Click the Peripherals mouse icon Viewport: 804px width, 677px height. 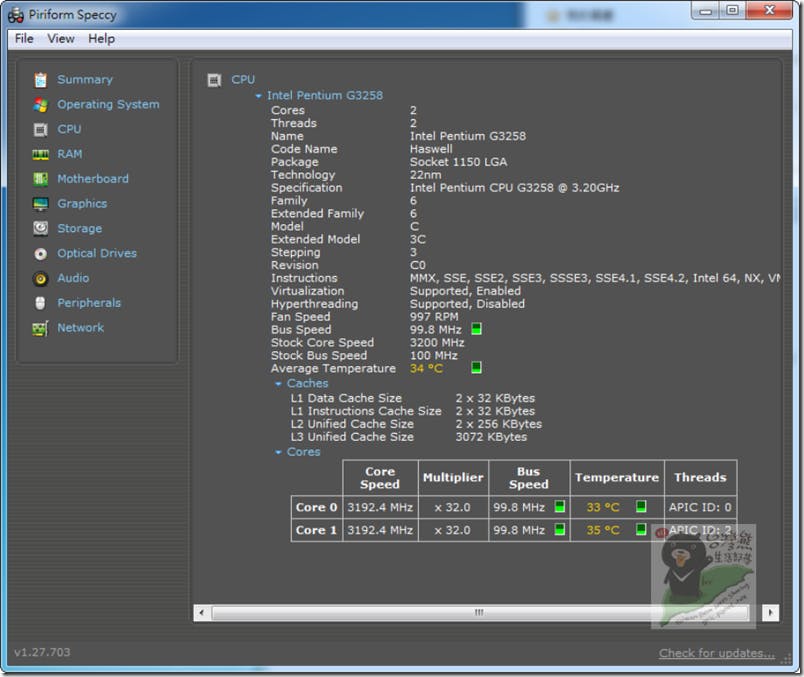[x=41, y=303]
